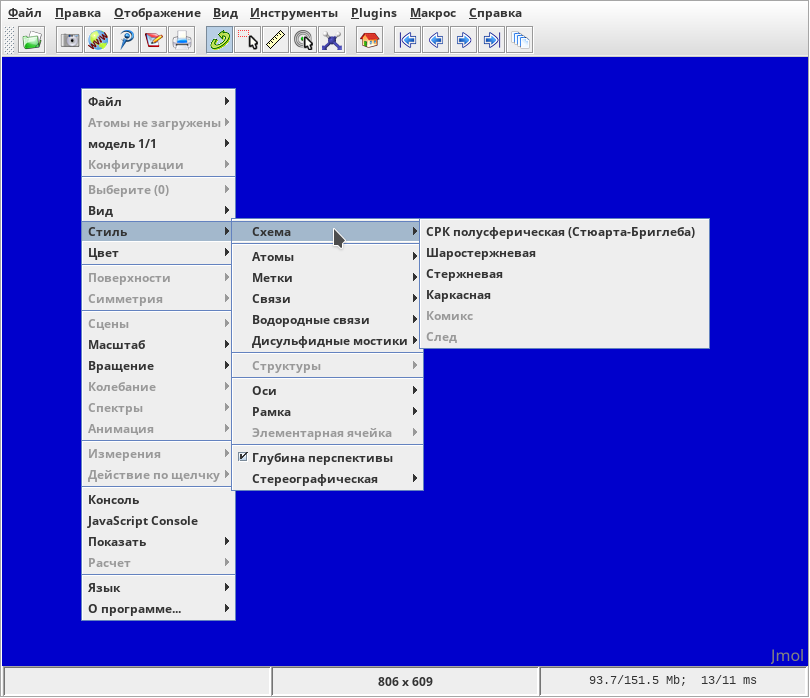The width and height of the screenshot is (810, 698).
Task: Expand the Стереографическая submenu
Action: (x=328, y=479)
